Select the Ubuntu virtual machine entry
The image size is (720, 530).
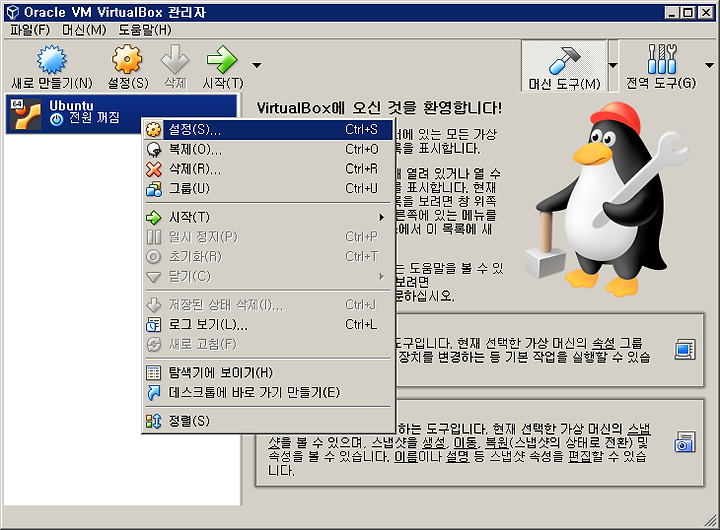click(122, 113)
